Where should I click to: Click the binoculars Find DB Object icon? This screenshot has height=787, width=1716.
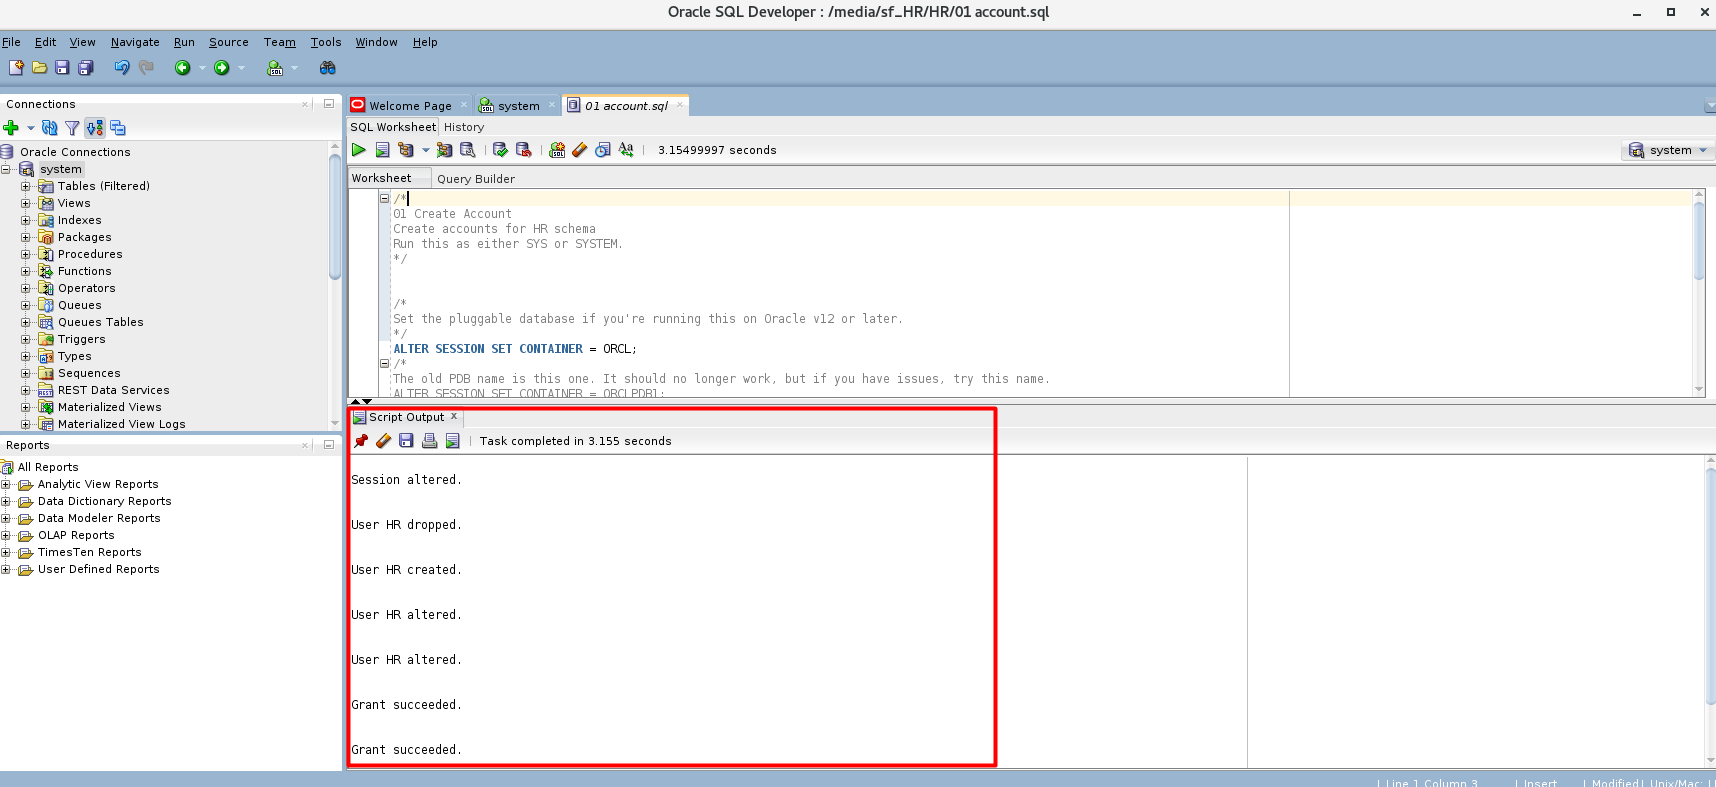pyautogui.click(x=327, y=68)
